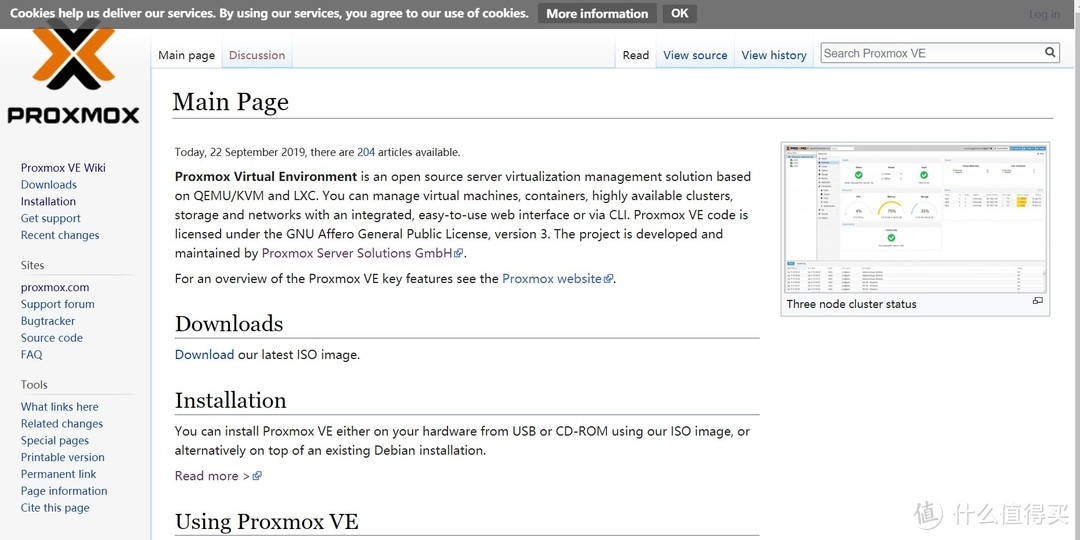Screen dimensions: 1080x540
Task: Click the 204 articles count link
Action: point(366,152)
